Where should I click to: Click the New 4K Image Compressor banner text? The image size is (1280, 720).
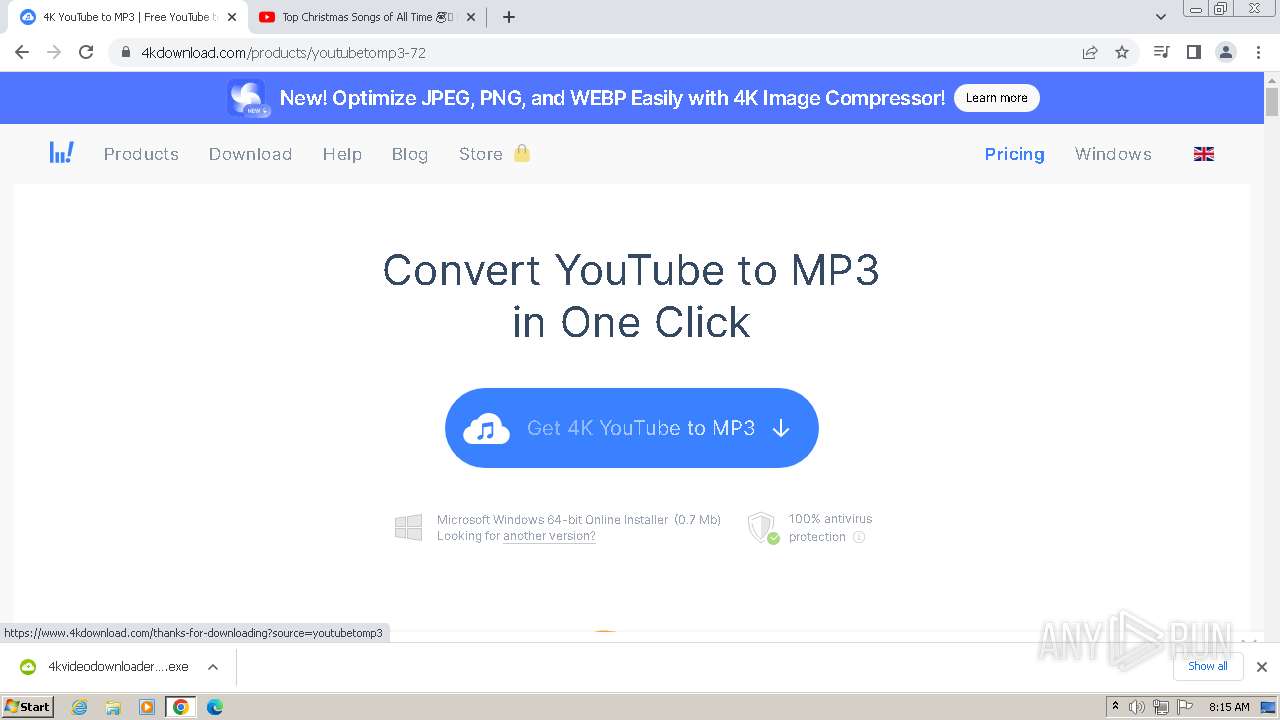(x=612, y=98)
